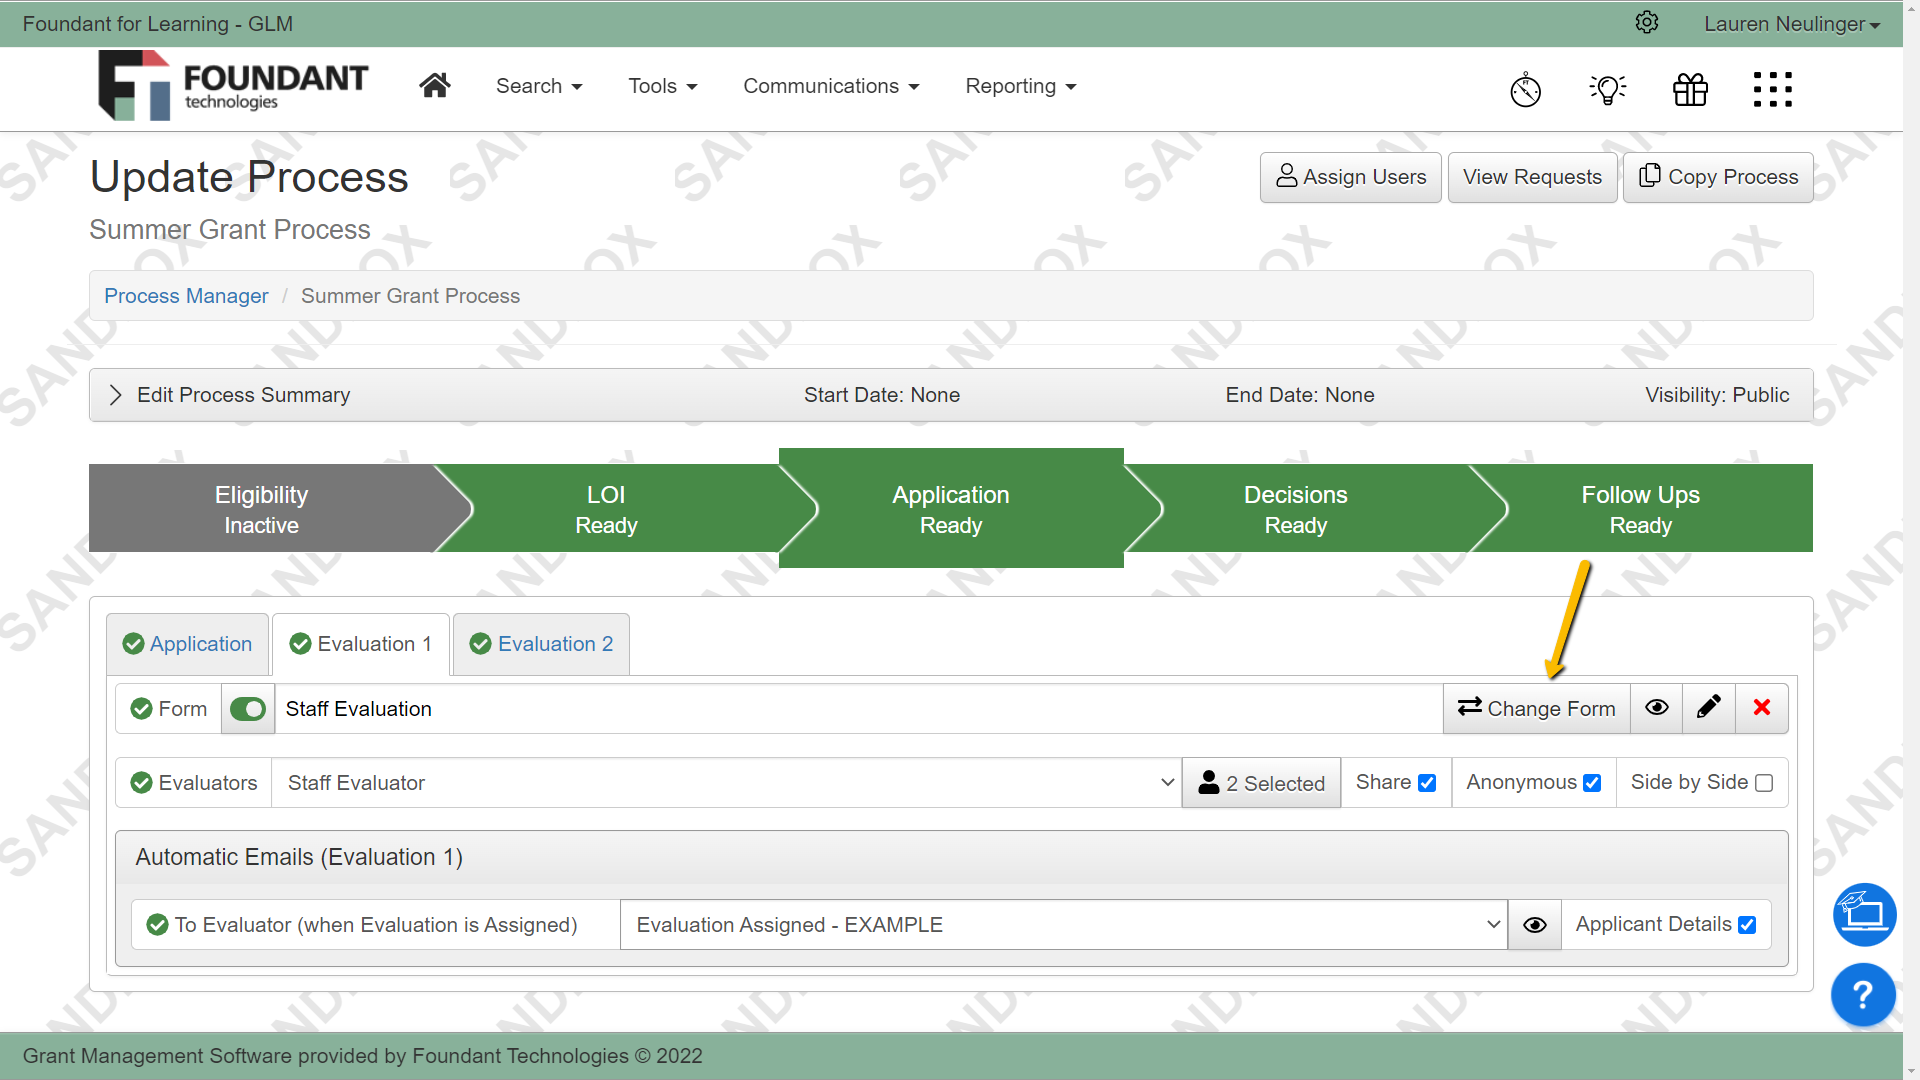This screenshot has width=1920, height=1080.
Task: Open the lightbulb ideas panel
Action: coord(1608,89)
